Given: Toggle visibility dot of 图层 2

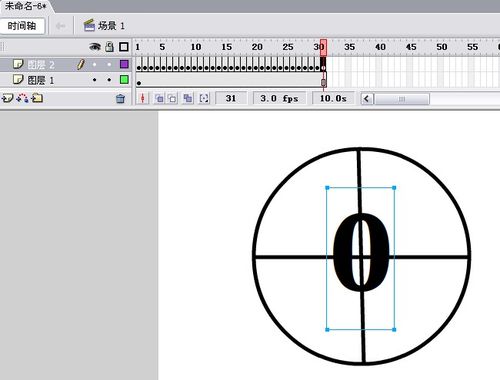Looking at the screenshot, I should pyautogui.click(x=95, y=65).
